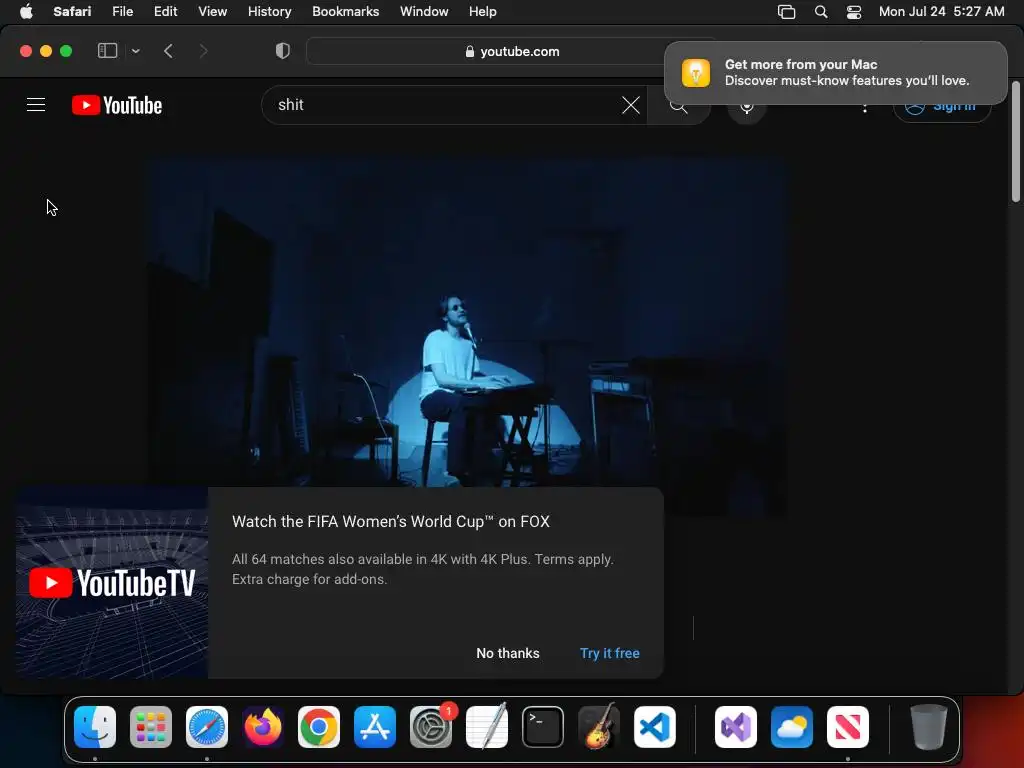Open Visual Studio Code from the Dock

[x=655, y=726]
